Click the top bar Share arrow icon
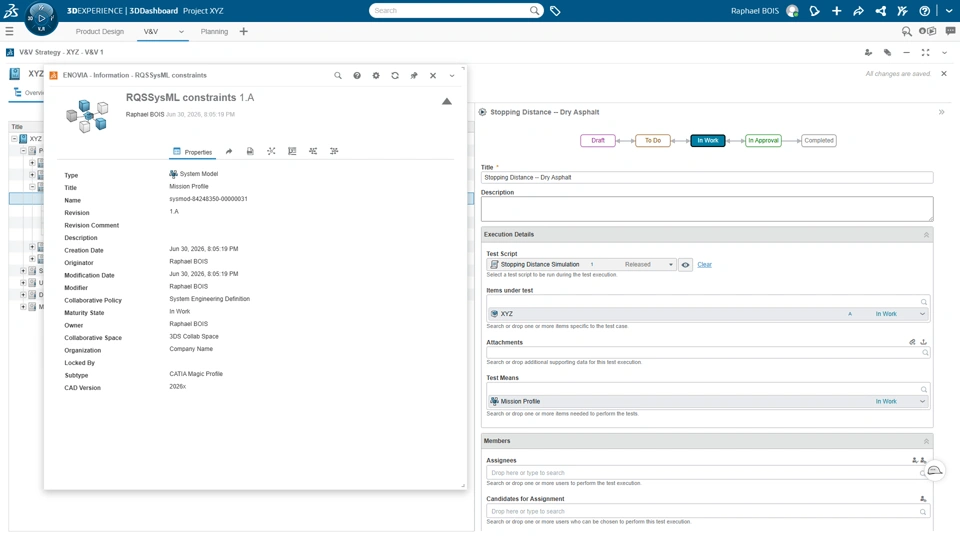This screenshot has width=960, height=540. point(858,10)
